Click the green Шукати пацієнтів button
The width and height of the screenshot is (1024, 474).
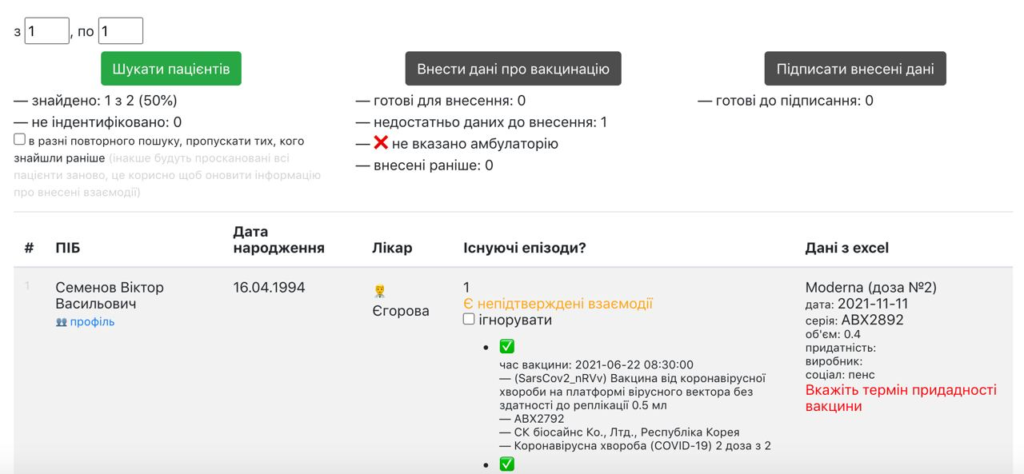pos(171,69)
